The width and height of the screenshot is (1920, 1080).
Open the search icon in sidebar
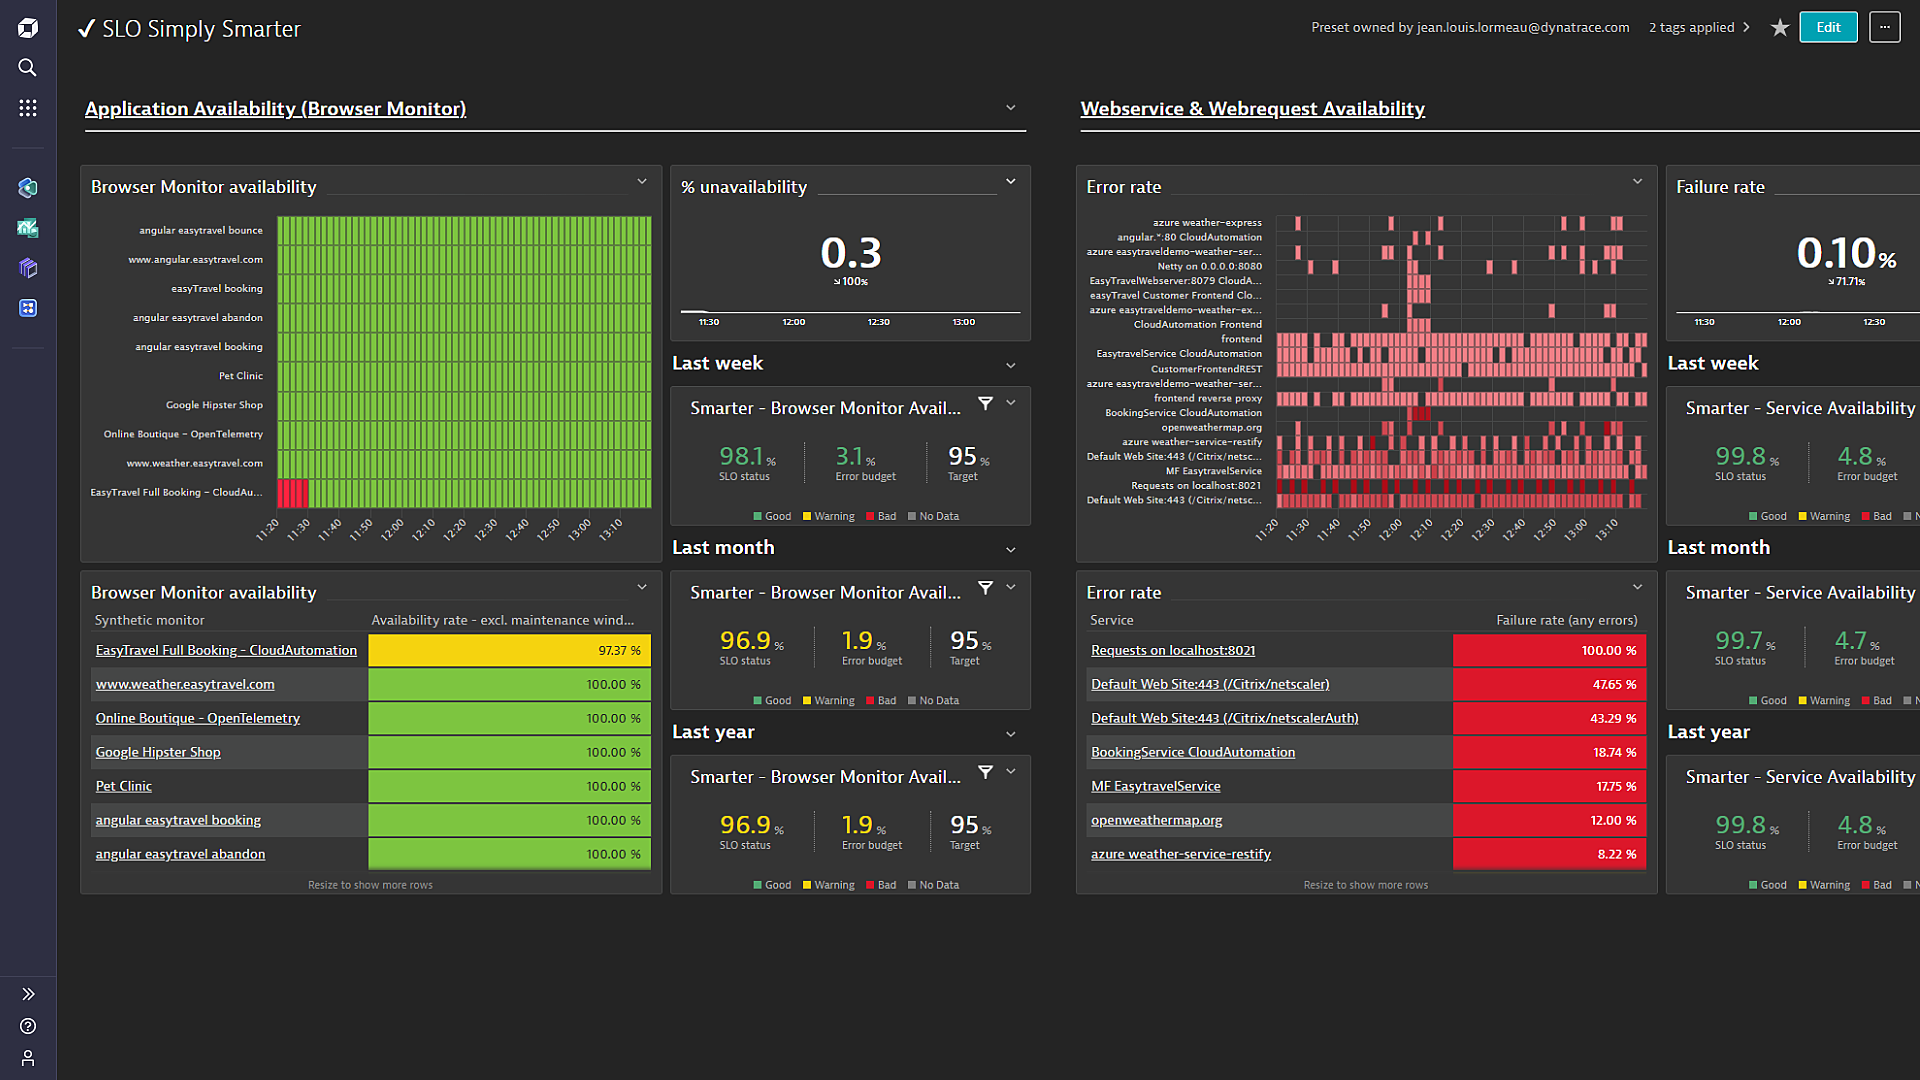pos(28,67)
